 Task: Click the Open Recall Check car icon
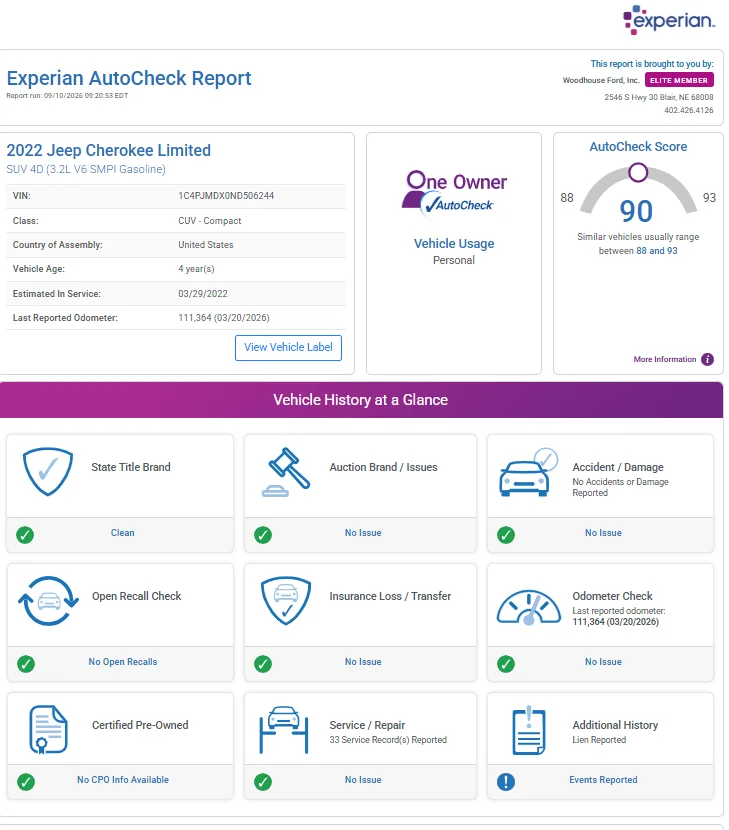pos(49,601)
